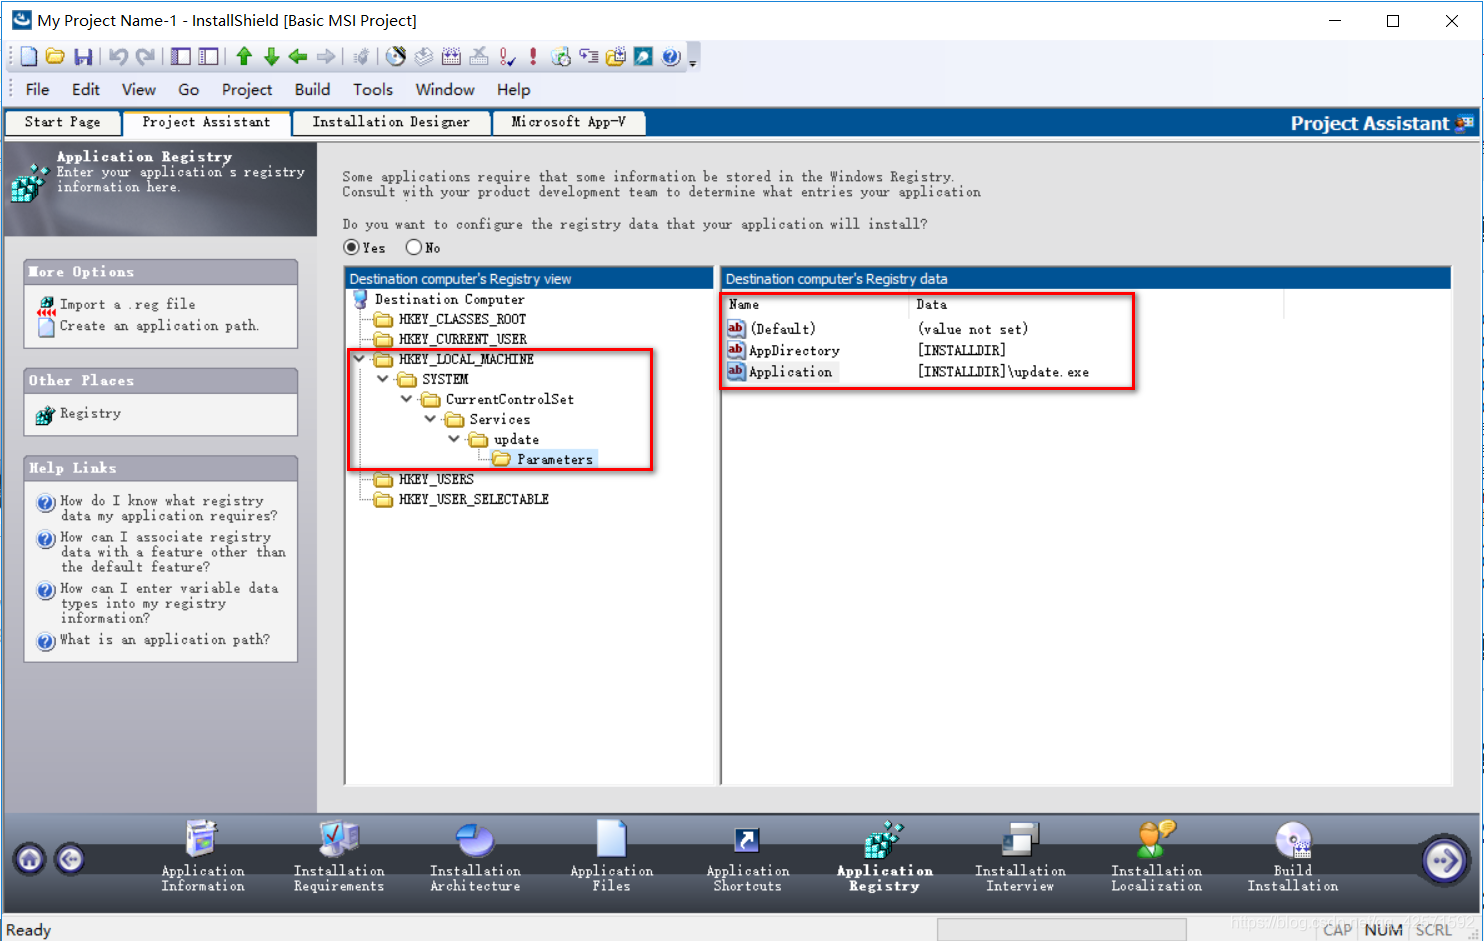The width and height of the screenshot is (1484, 941).
Task: Select the Destination Computer root node
Action: click(449, 299)
